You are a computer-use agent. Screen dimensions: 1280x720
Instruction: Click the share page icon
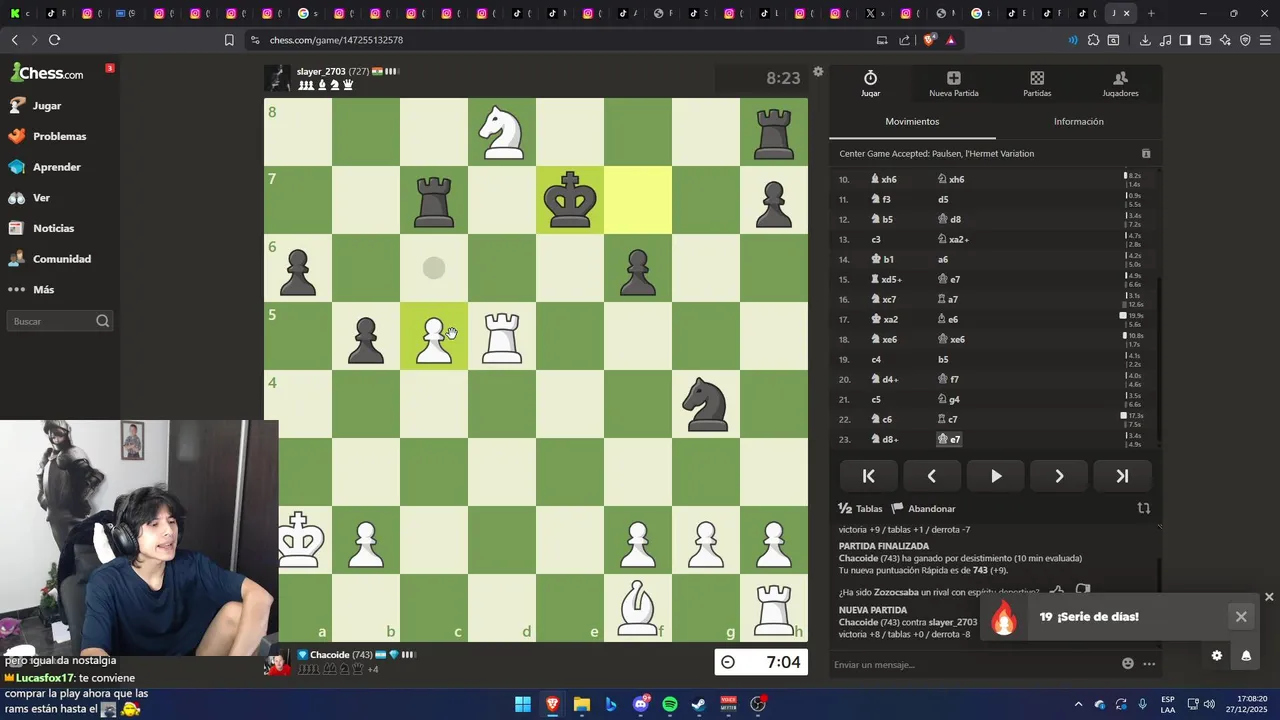pyautogui.click(x=905, y=40)
